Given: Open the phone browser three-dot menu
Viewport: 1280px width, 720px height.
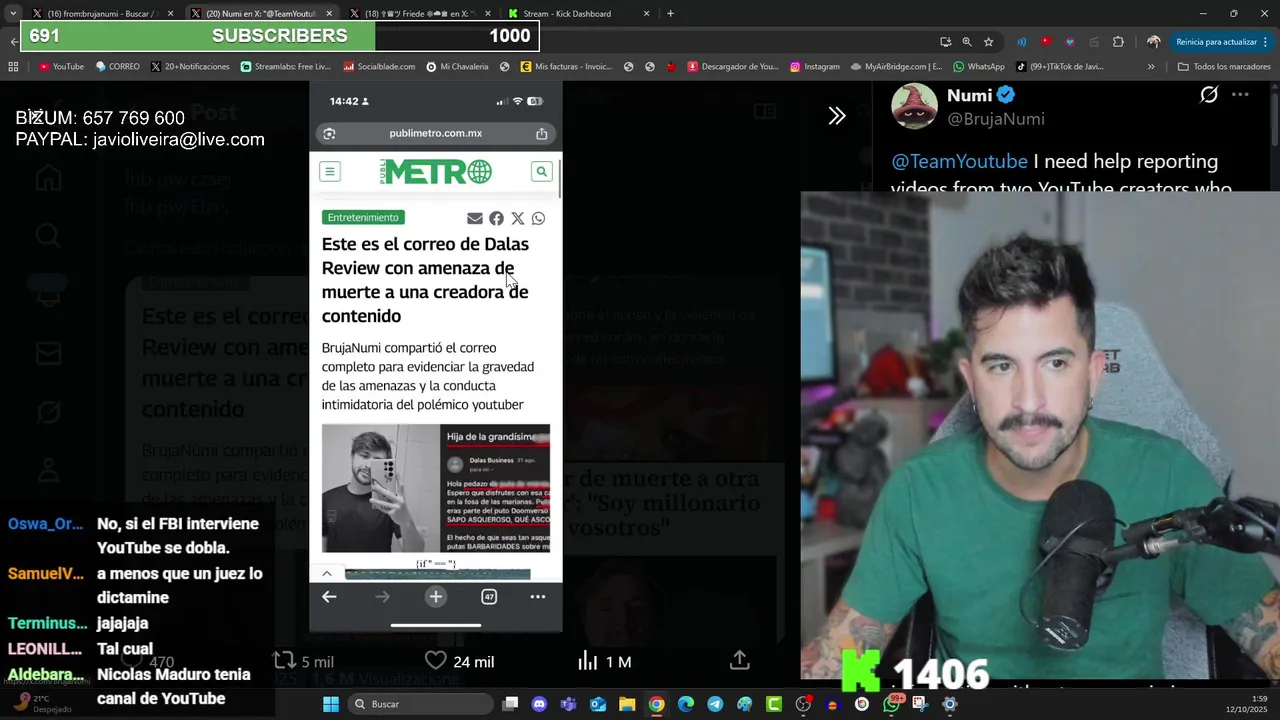Looking at the screenshot, I should [538, 597].
